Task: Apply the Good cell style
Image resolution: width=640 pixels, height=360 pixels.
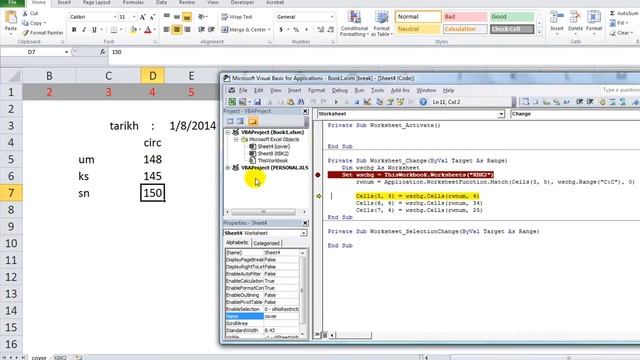Action: pos(511,17)
